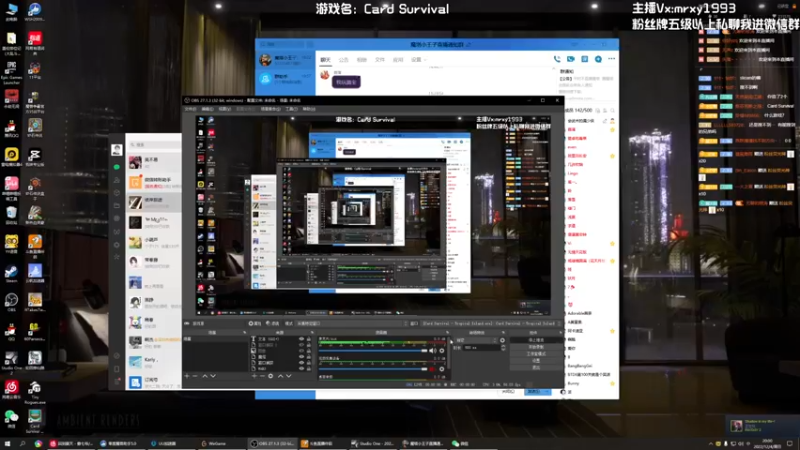Switch to 文件 tab in QQ group
This screenshot has width=800, height=450.
click(x=380, y=60)
